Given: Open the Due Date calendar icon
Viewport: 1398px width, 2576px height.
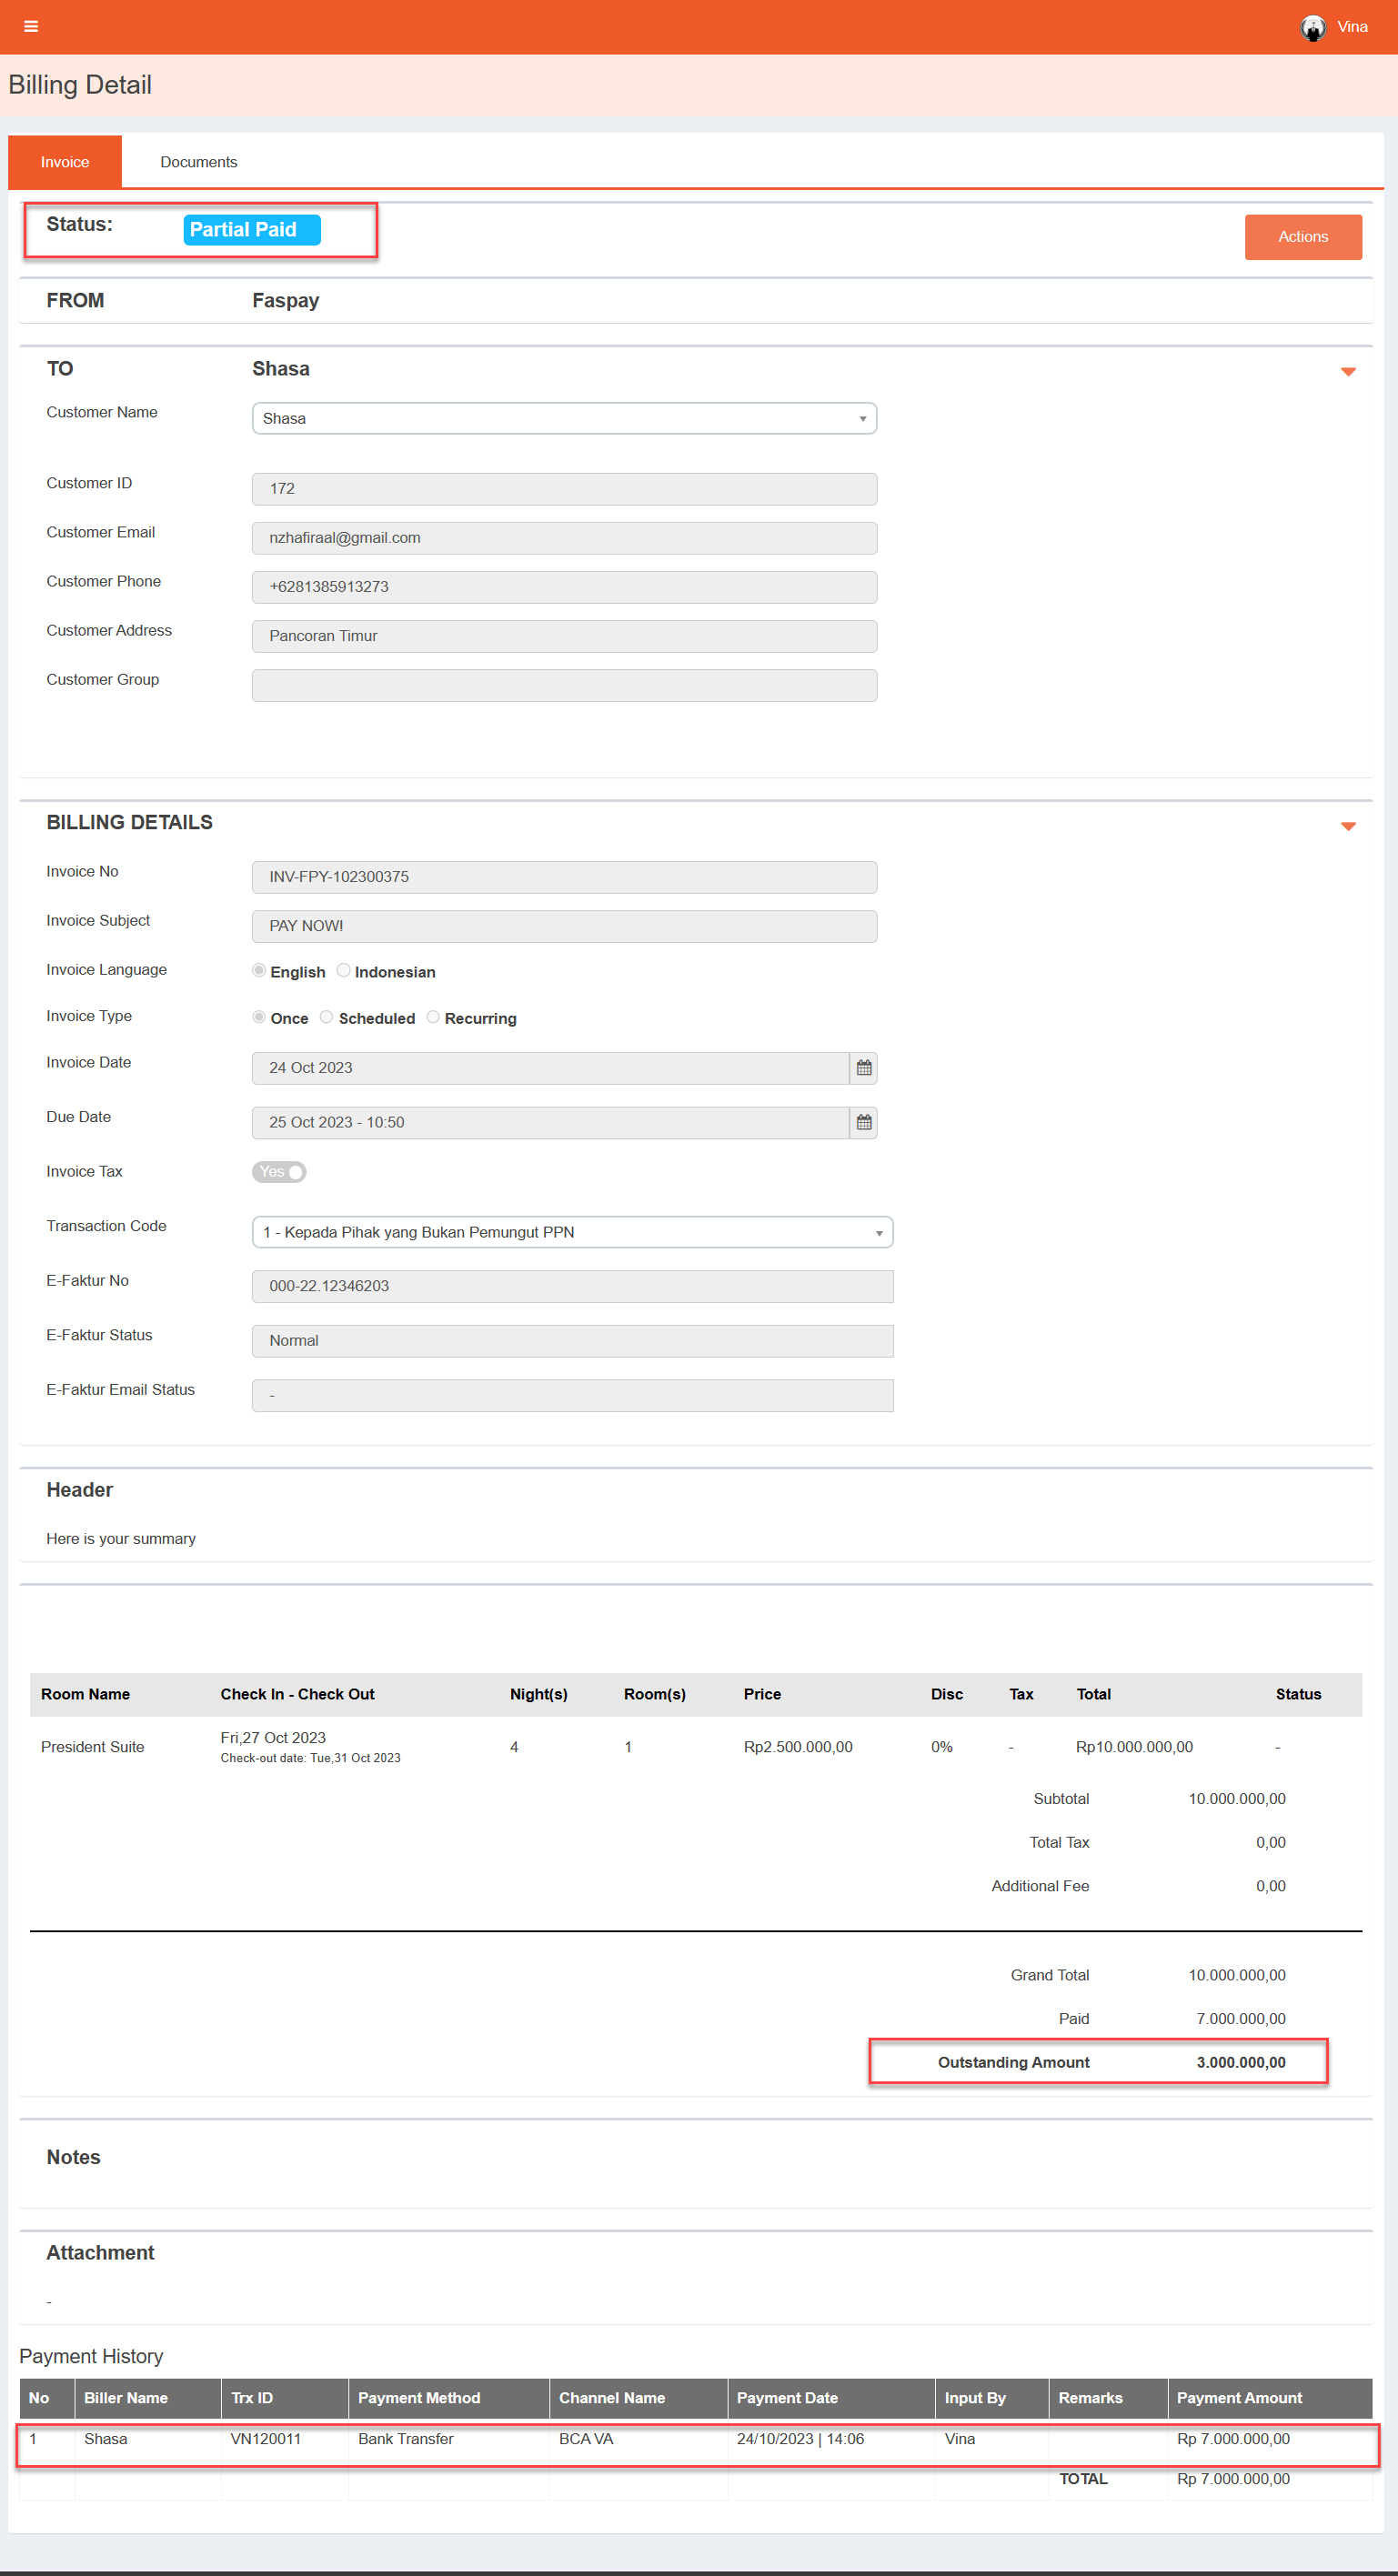Looking at the screenshot, I should 863,1122.
